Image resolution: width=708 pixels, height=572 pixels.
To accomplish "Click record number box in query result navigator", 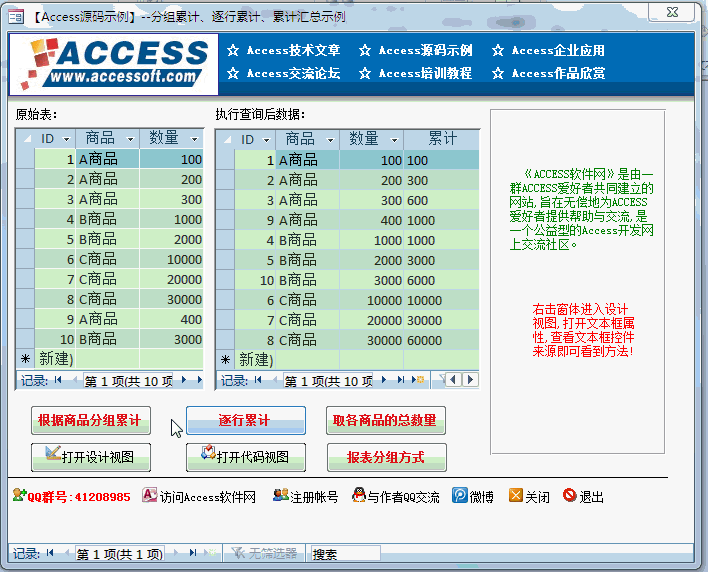I will pyautogui.click(x=328, y=381).
